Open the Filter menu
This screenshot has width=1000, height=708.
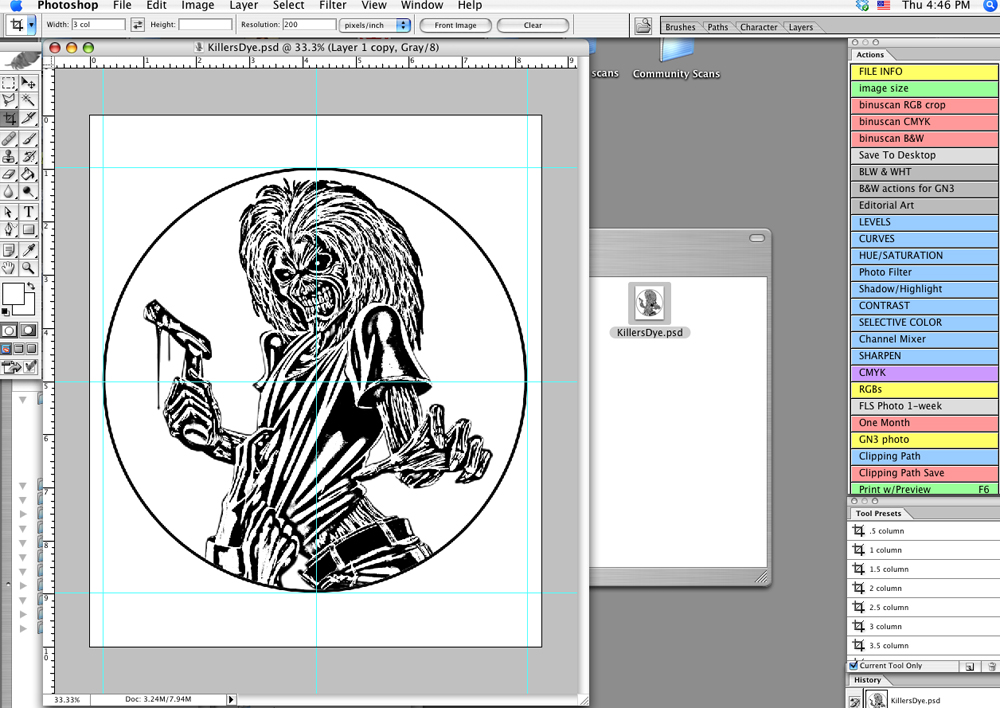332,6
